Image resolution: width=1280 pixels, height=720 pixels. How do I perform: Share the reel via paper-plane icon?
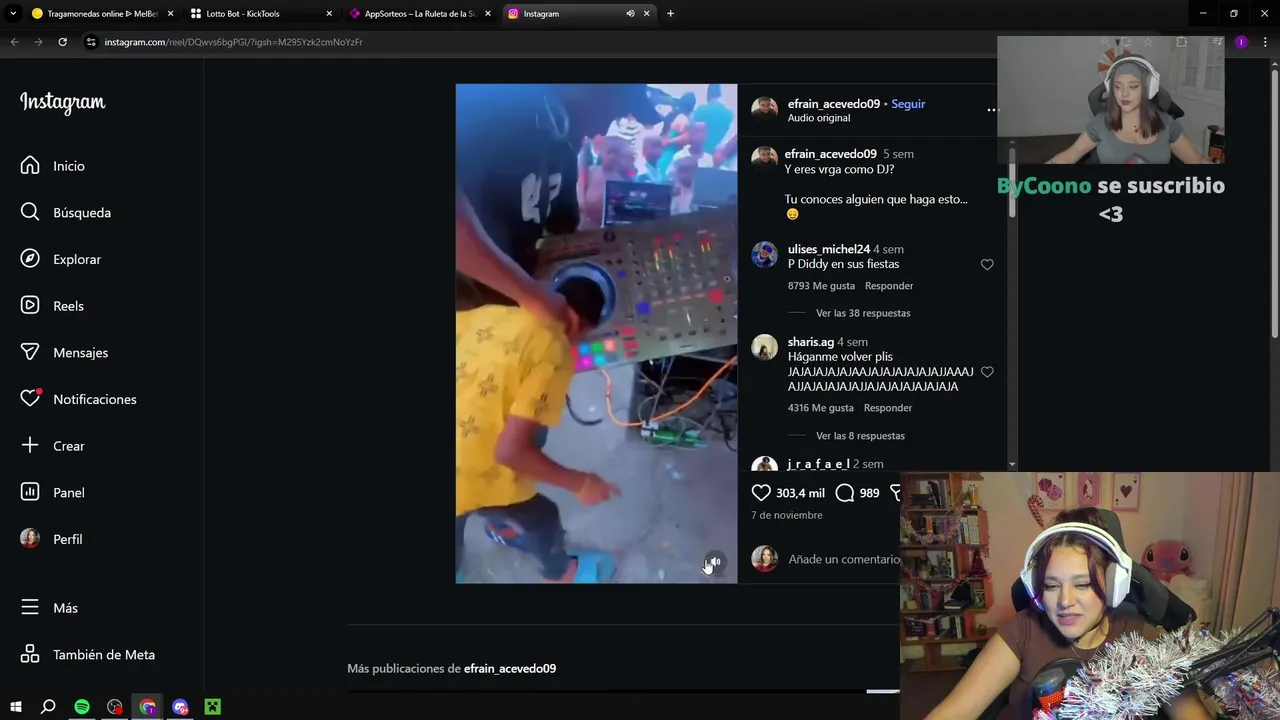[894, 492]
